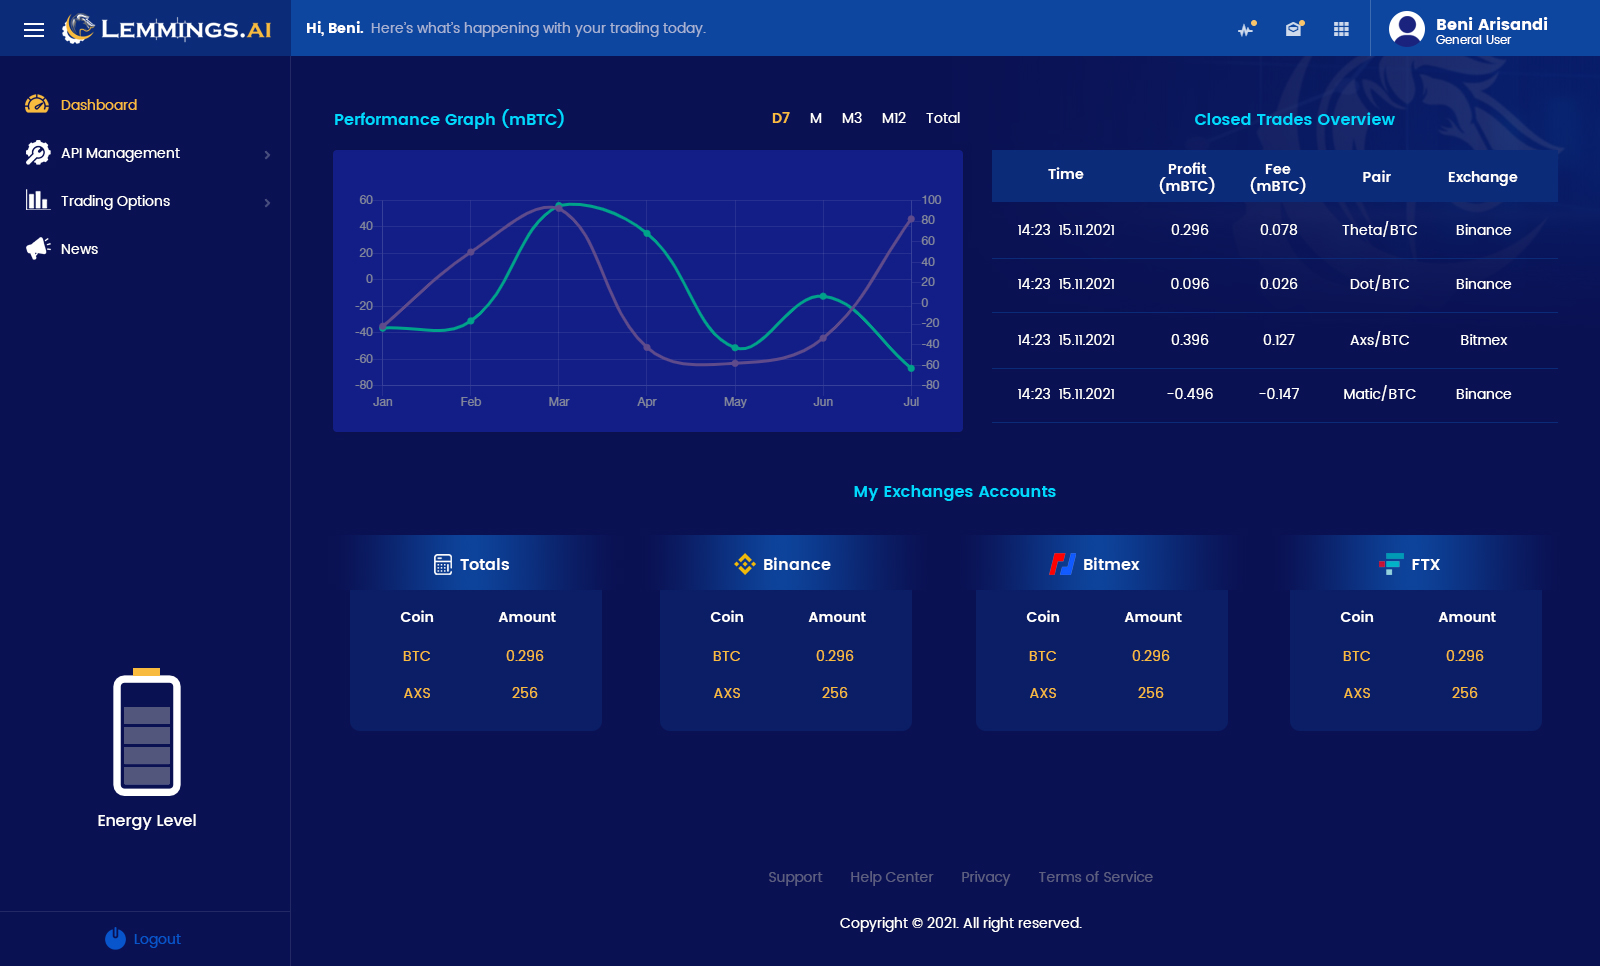
Task: Click the 0.078 fee value
Action: (x=1279, y=230)
